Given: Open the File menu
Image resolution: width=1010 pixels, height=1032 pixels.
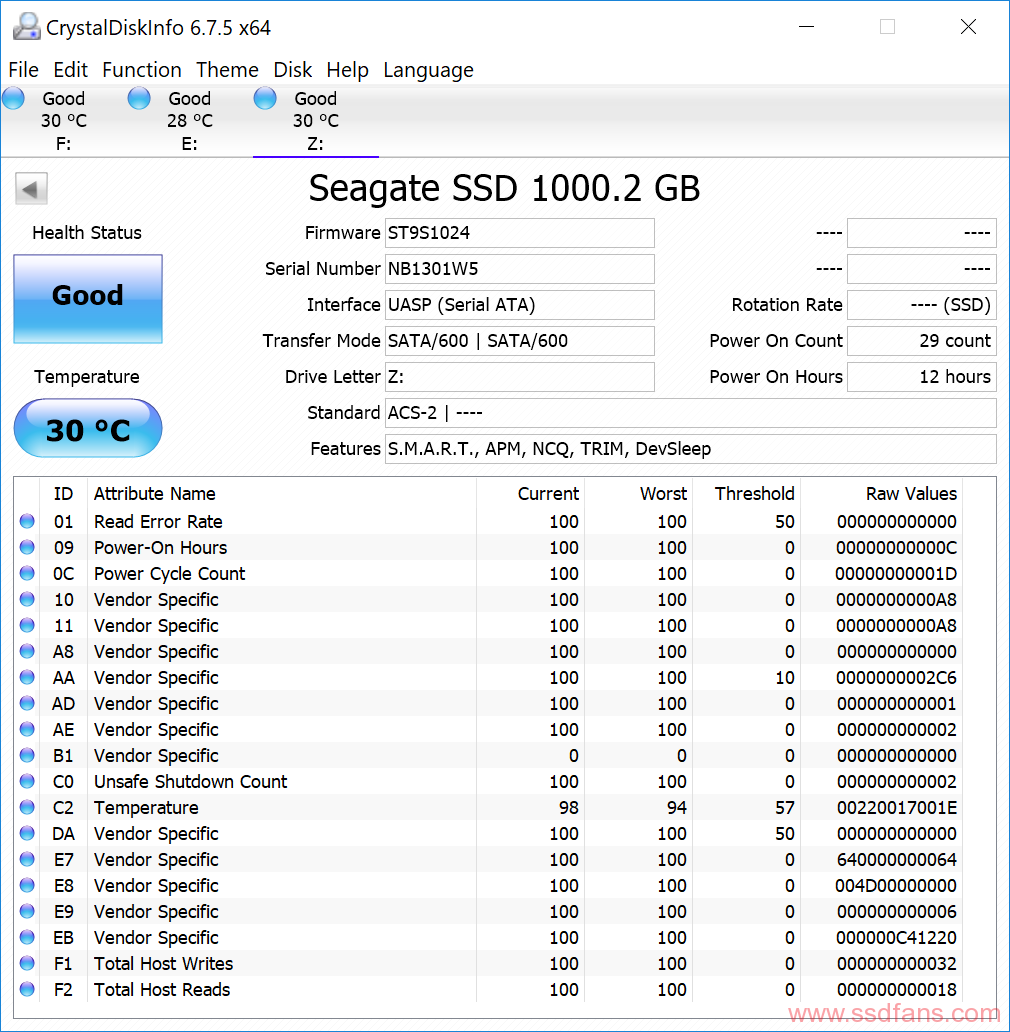Looking at the screenshot, I should coord(23,70).
